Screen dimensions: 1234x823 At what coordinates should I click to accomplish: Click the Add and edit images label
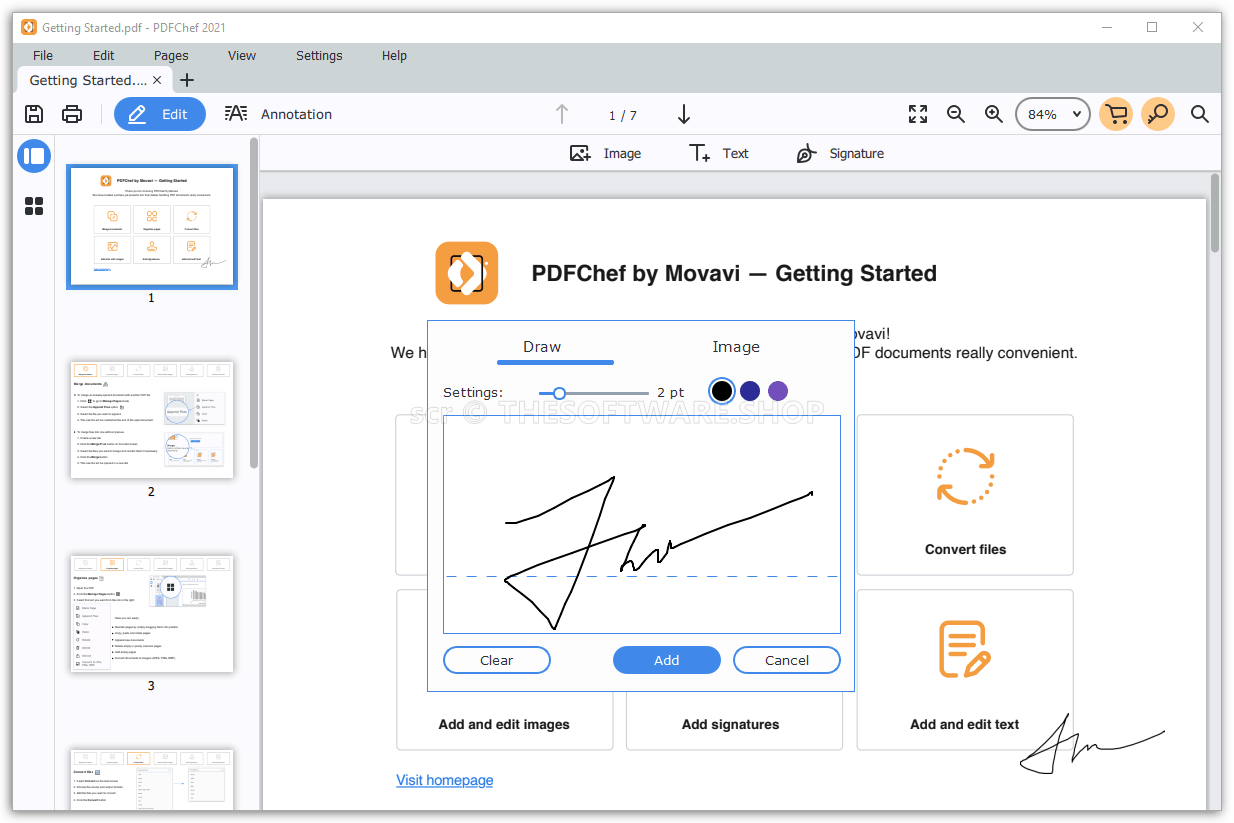click(504, 724)
